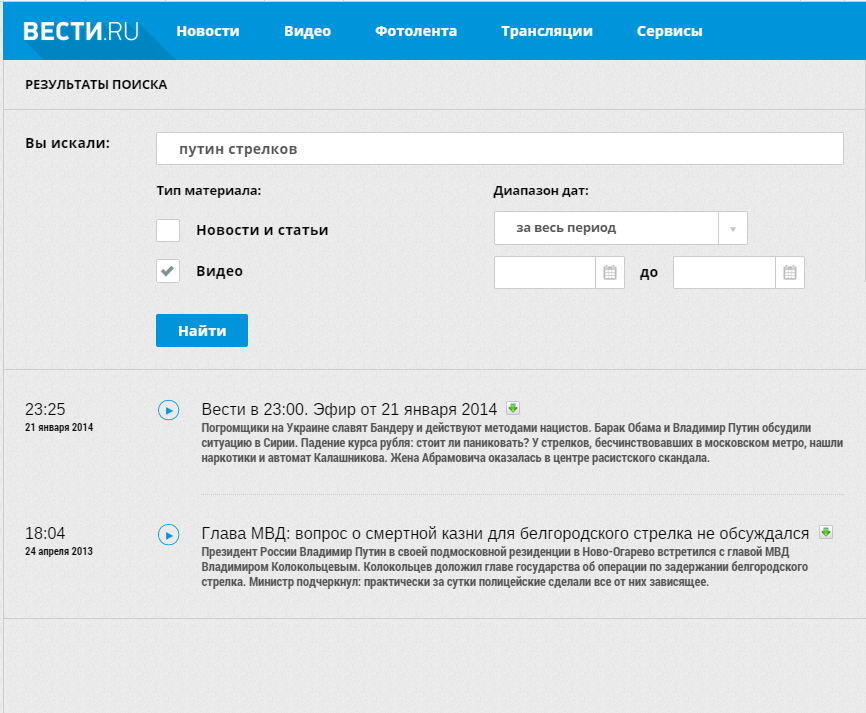
Task: Open the ВЕСТИ.RU logo homepage
Action: tap(81, 31)
